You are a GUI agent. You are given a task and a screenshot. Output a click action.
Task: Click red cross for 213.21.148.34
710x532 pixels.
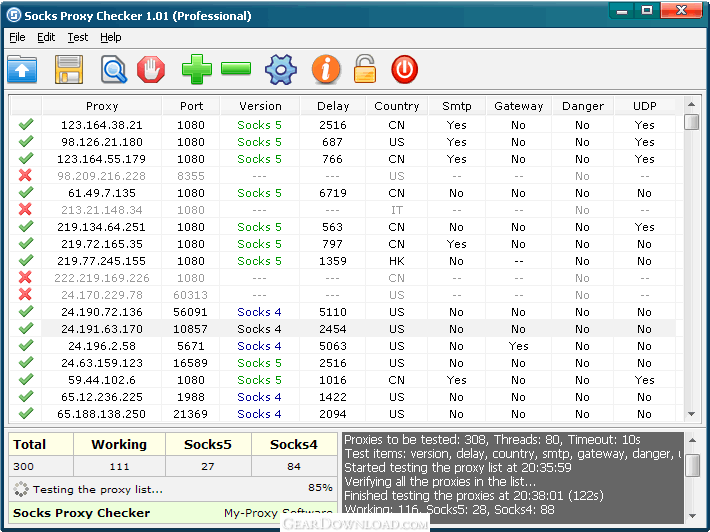coord(25,209)
